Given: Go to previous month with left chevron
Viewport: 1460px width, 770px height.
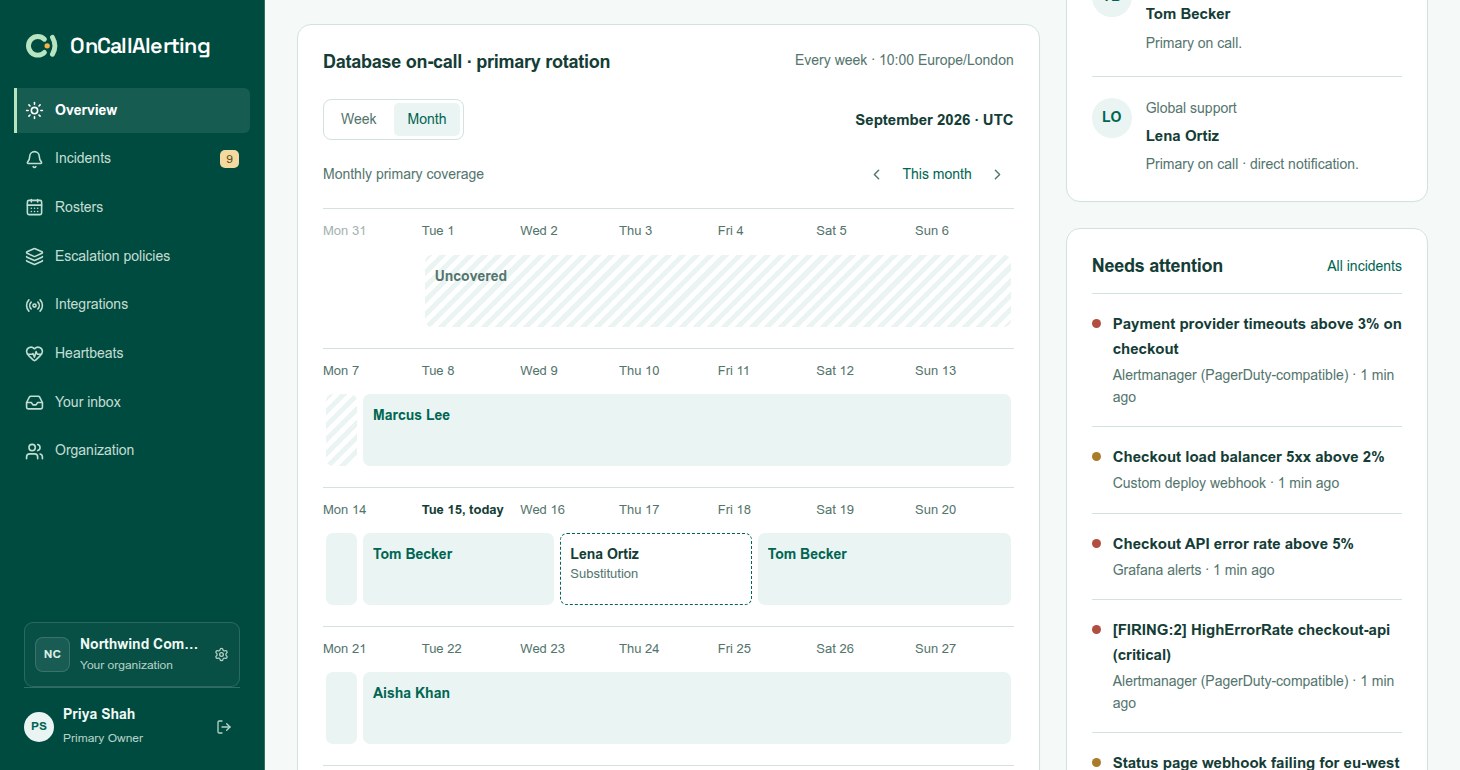Looking at the screenshot, I should coord(877,174).
